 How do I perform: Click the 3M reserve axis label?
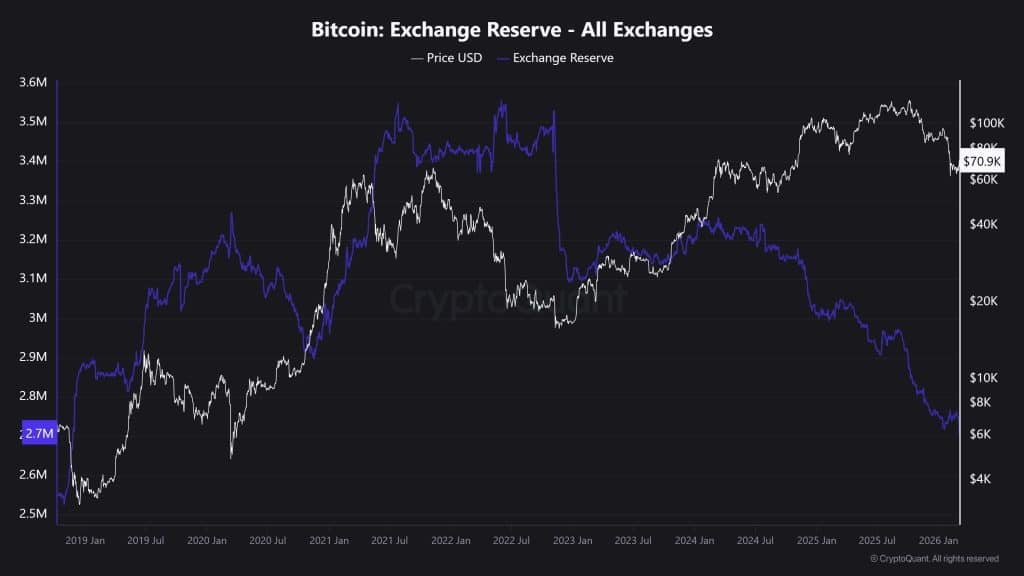pos(37,317)
